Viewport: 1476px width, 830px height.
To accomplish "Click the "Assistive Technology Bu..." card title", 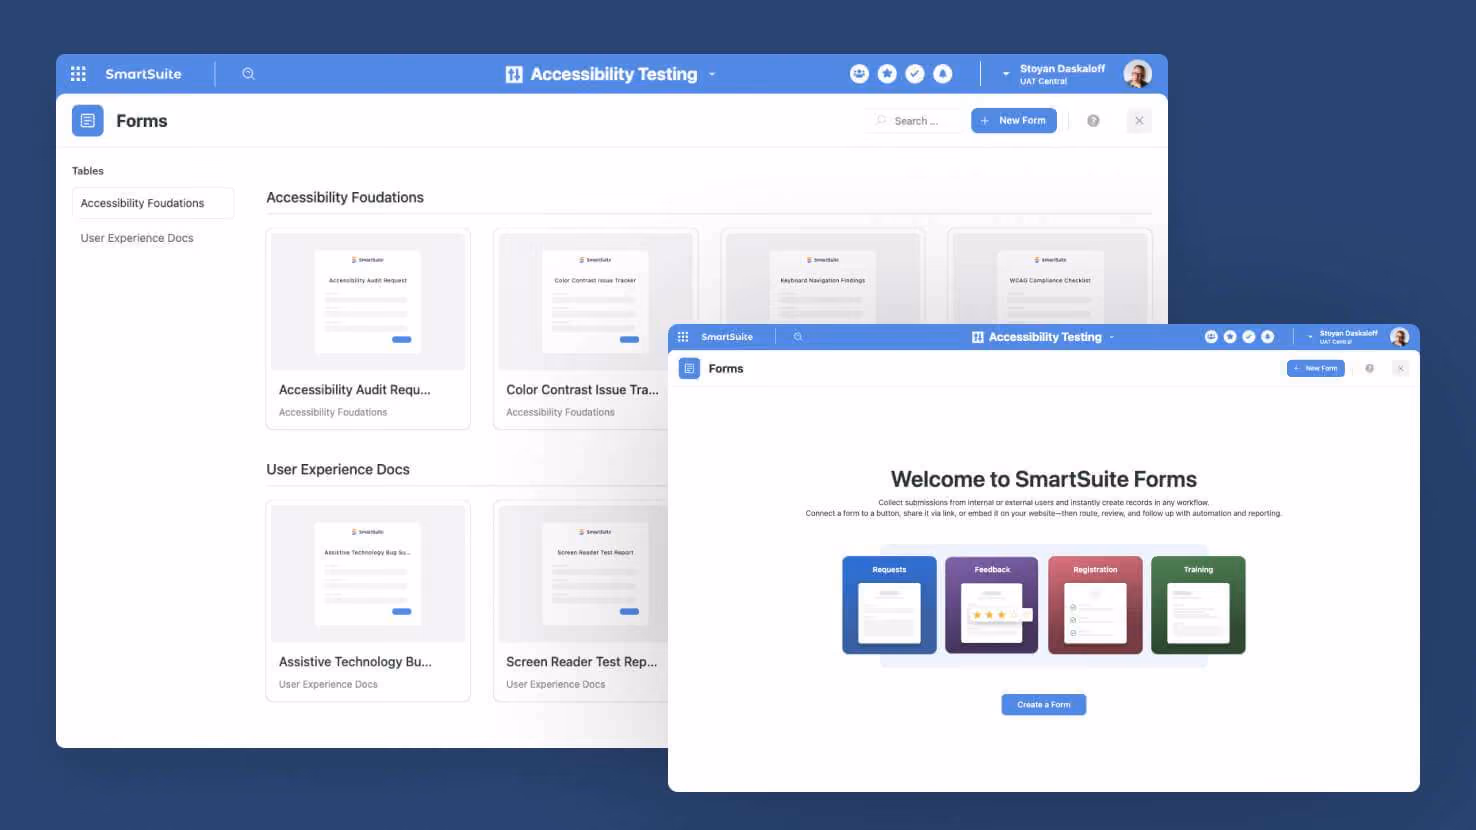I will click(x=355, y=662).
